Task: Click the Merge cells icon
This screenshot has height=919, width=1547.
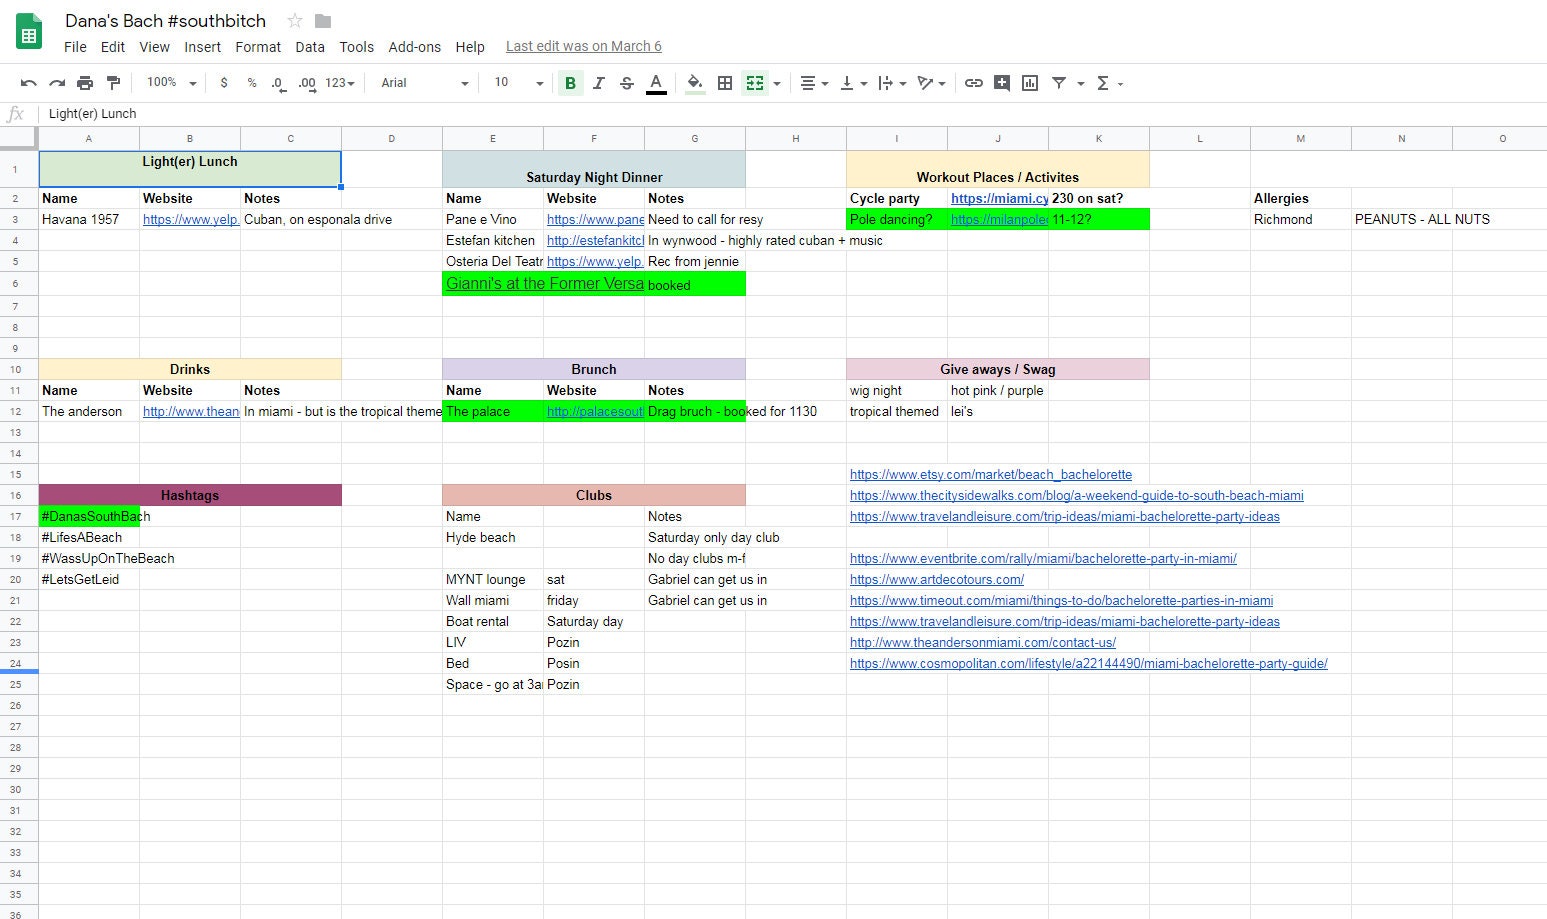Action: click(755, 83)
